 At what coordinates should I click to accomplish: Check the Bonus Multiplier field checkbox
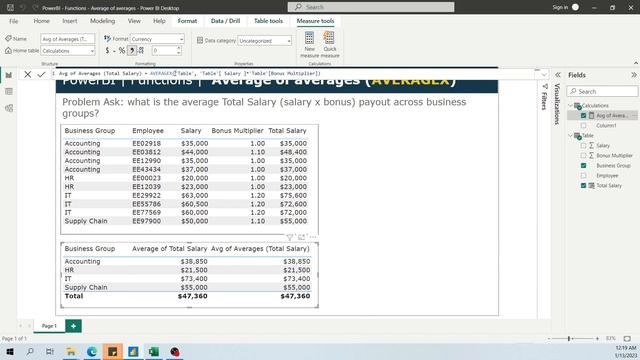click(x=583, y=156)
